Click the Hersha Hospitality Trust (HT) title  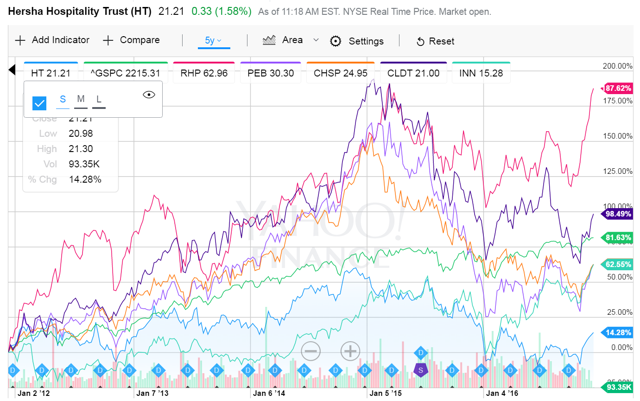coord(80,11)
